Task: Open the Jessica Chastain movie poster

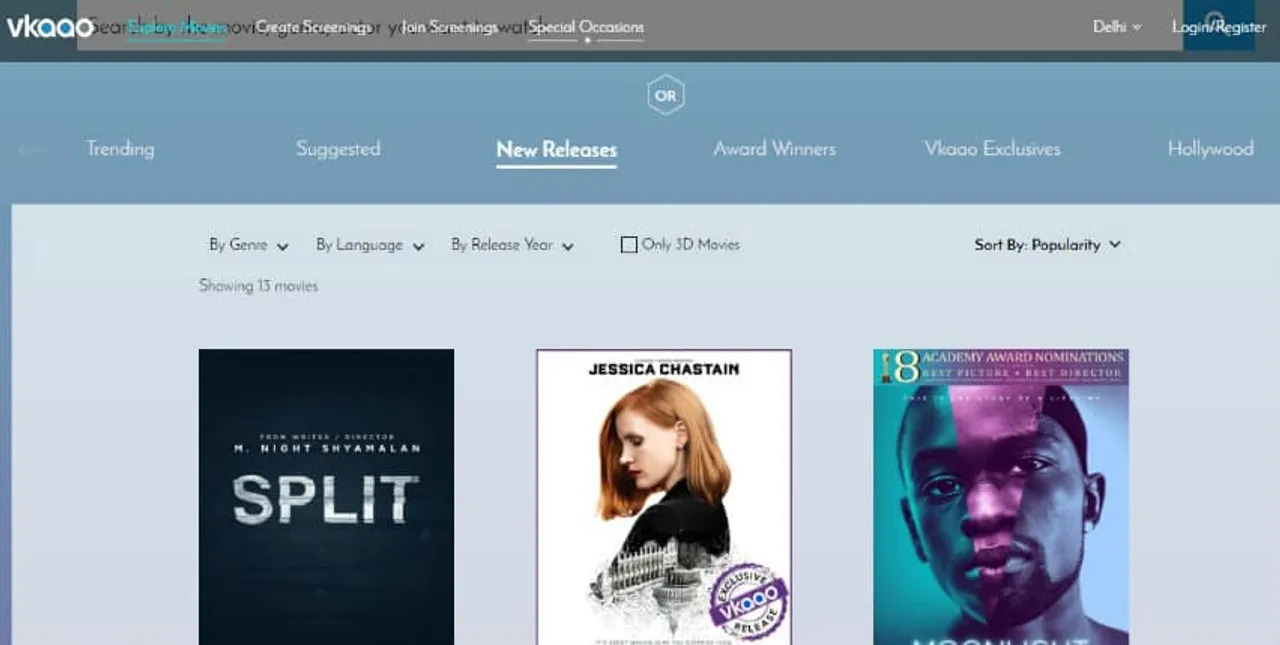Action: 664,497
